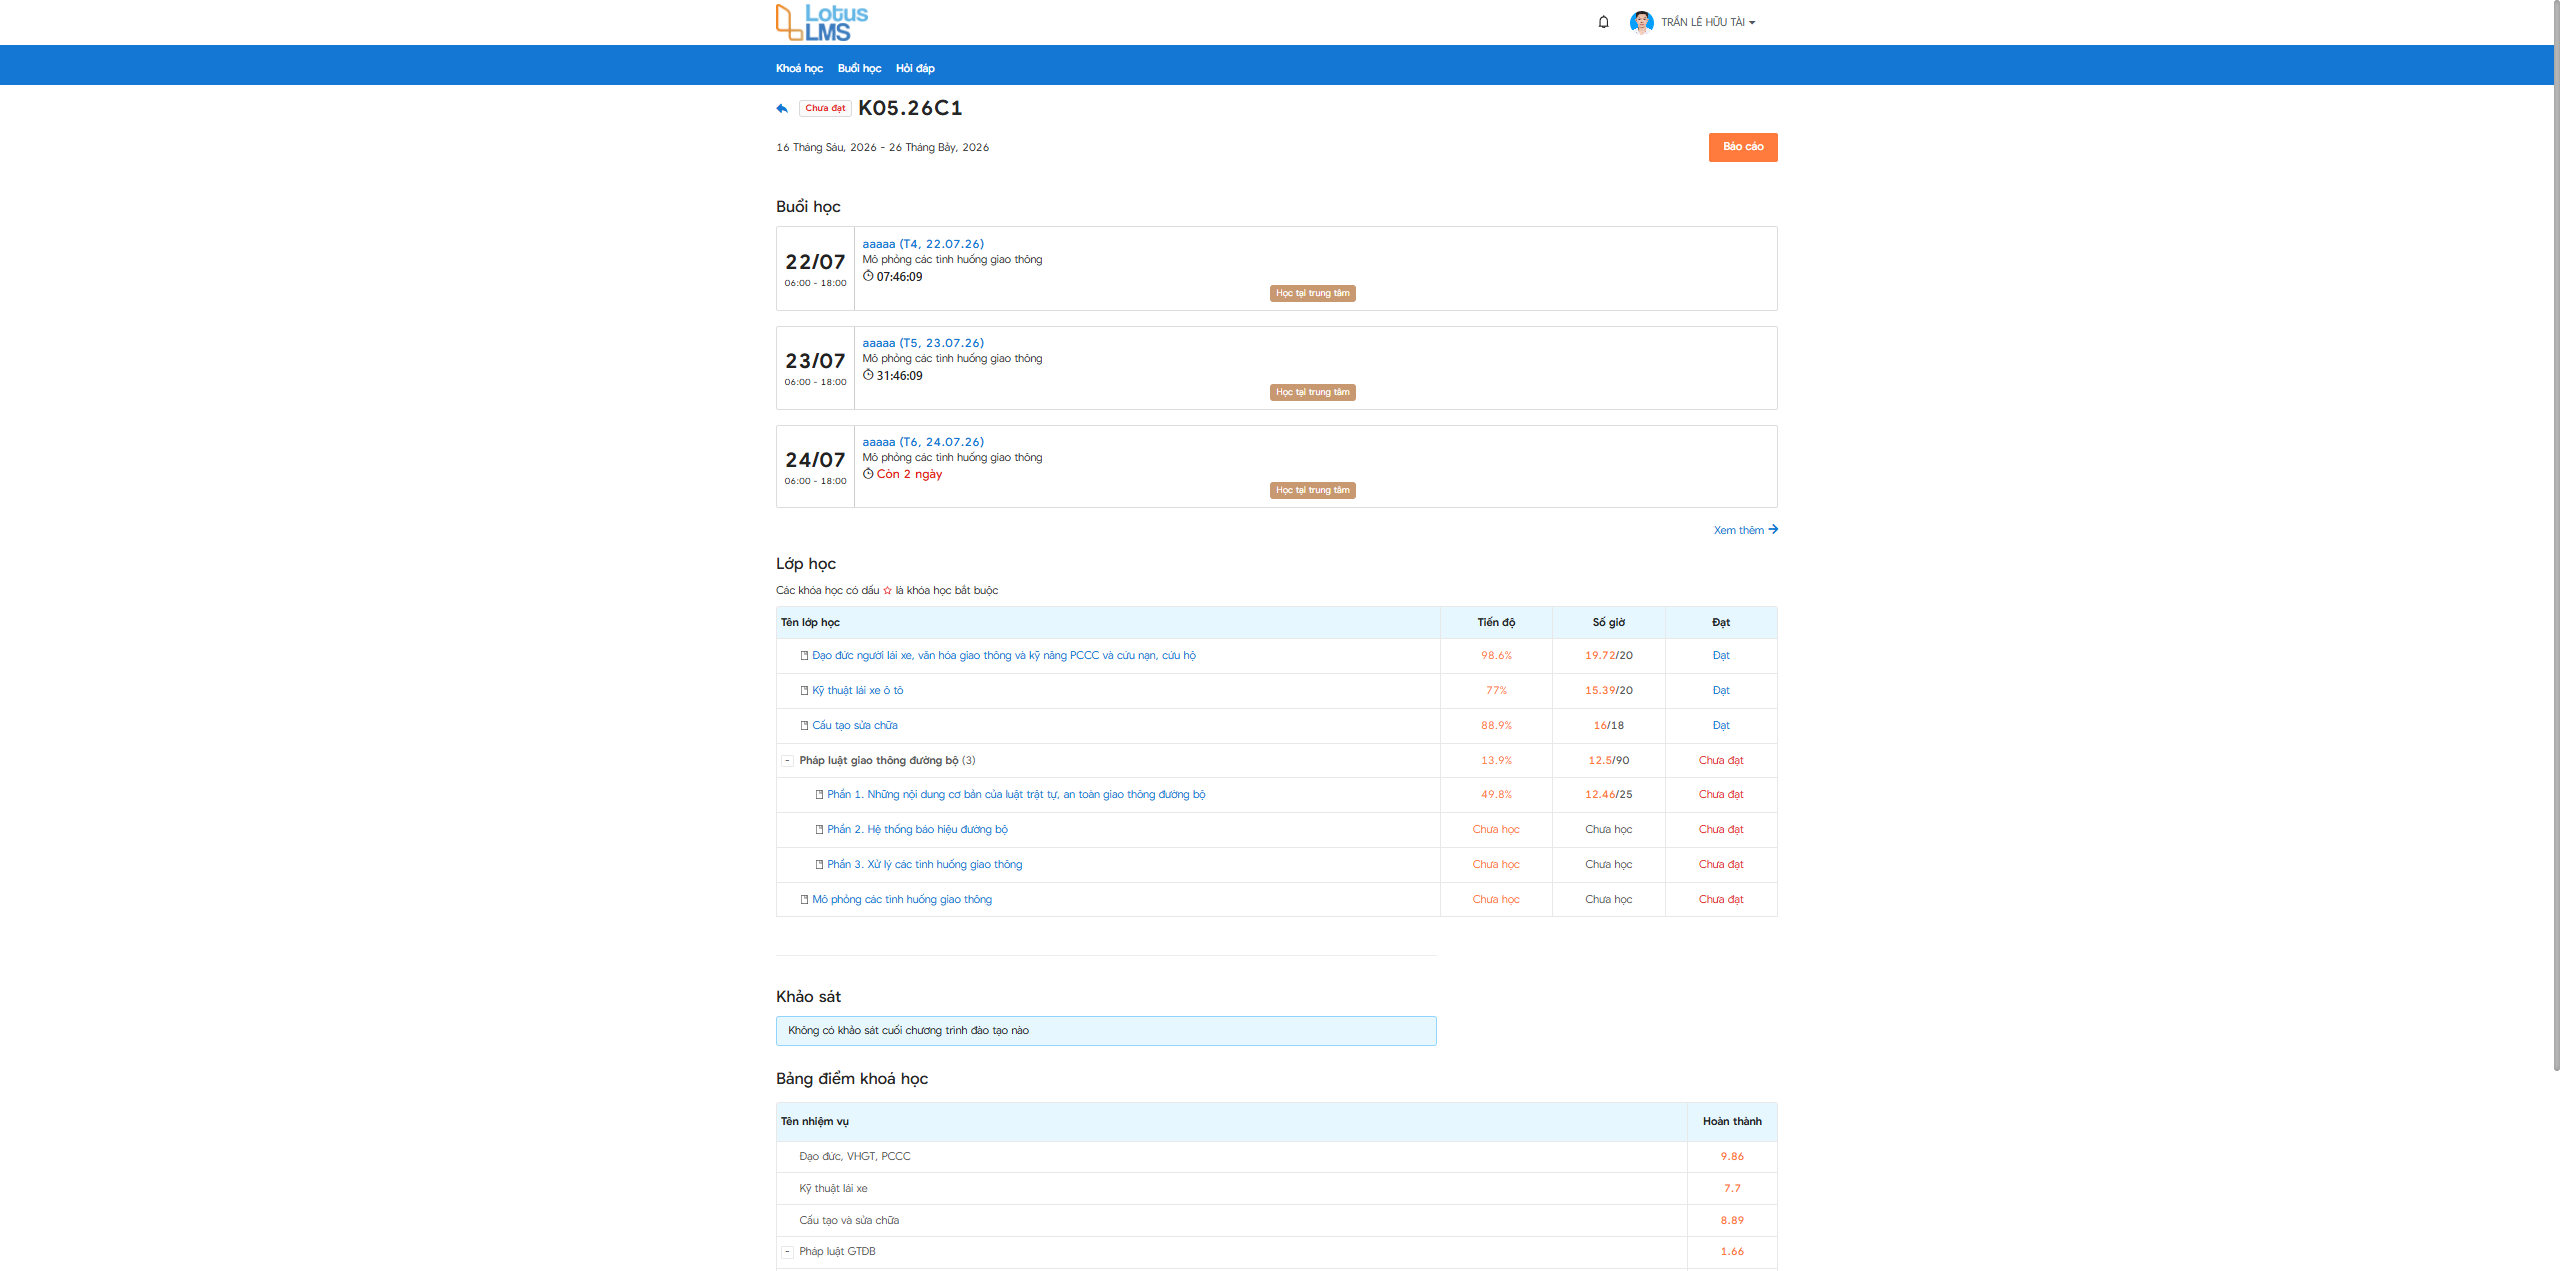Click the user avatar picture
The image size is (2560, 1271).
coord(1641,22)
